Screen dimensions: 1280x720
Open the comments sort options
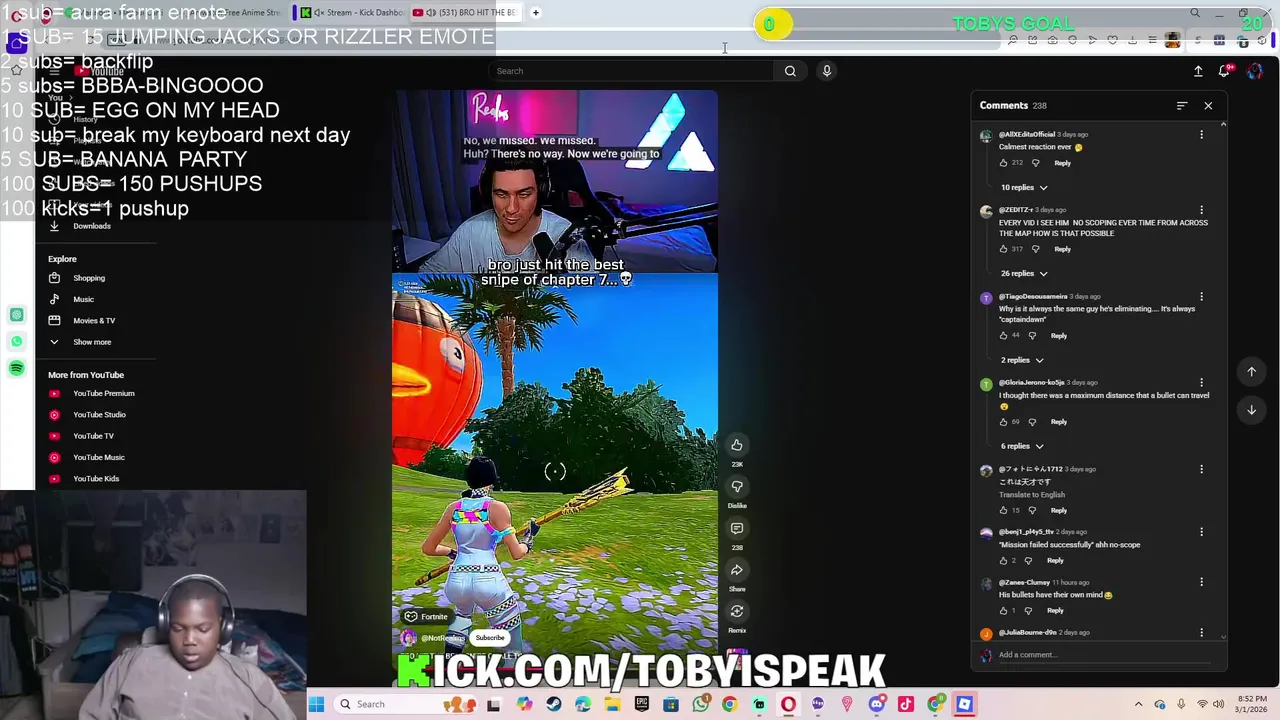pyautogui.click(x=1182, y=106)
